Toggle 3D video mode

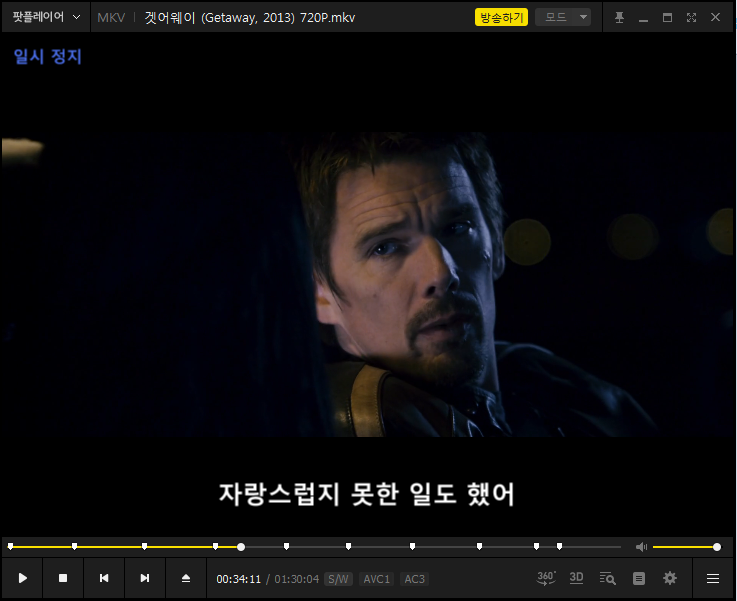point(576,578)
